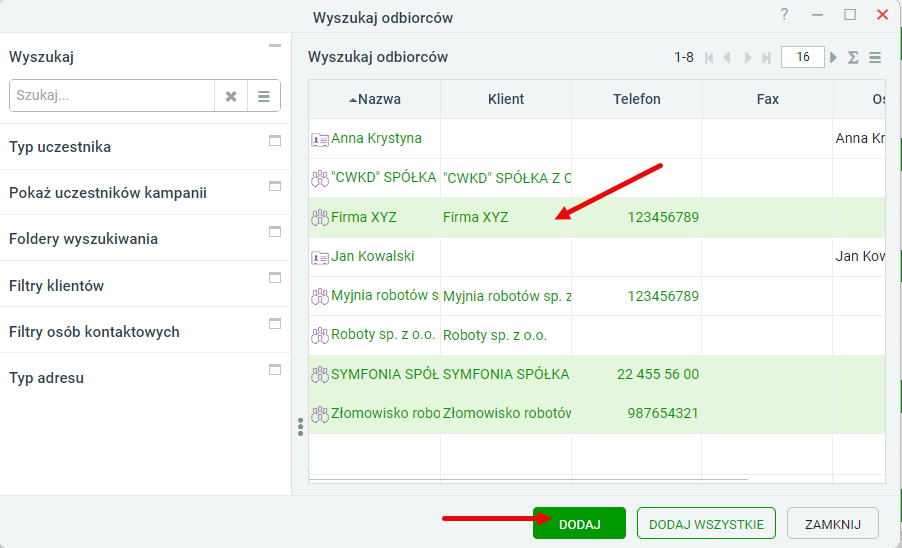
Task: Click the contact card icon beside Jan Kowalski
Action: point(320,258)
